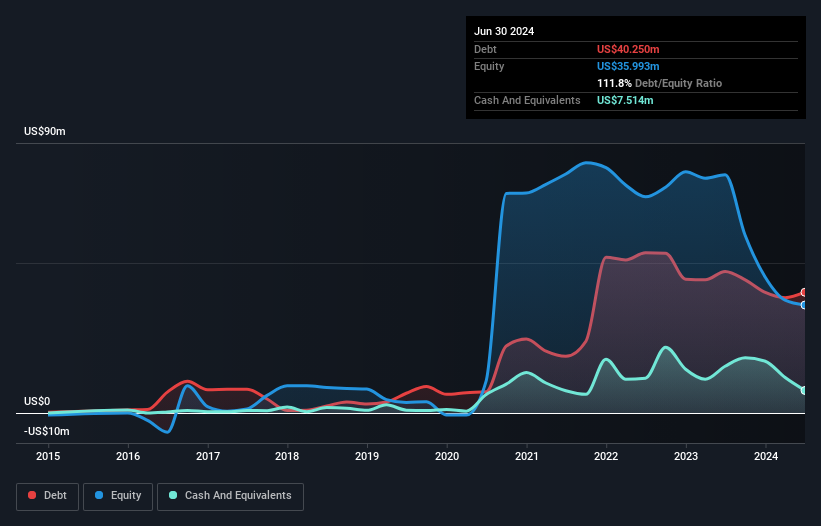
Task: Toggle the Debt legend button
Action: pyautogui.click(x=48, y=496)
